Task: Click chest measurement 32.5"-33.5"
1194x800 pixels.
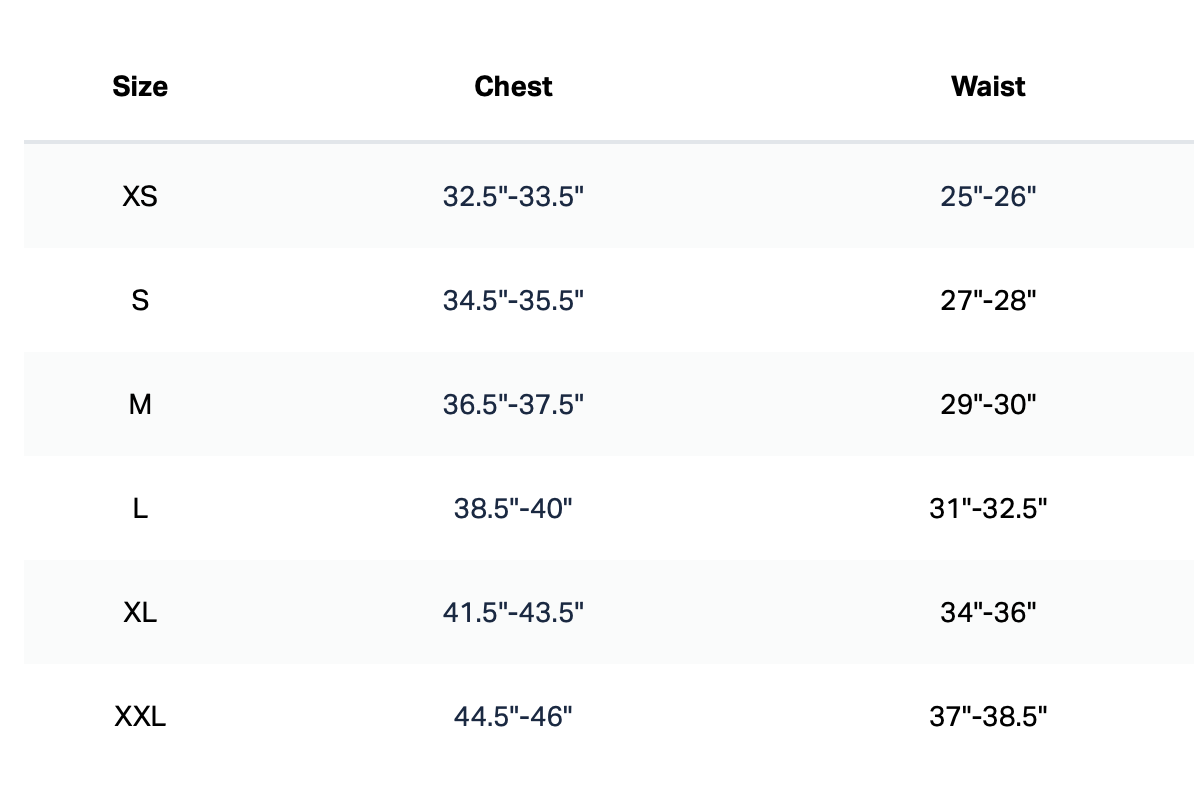Action: [513, 196]
